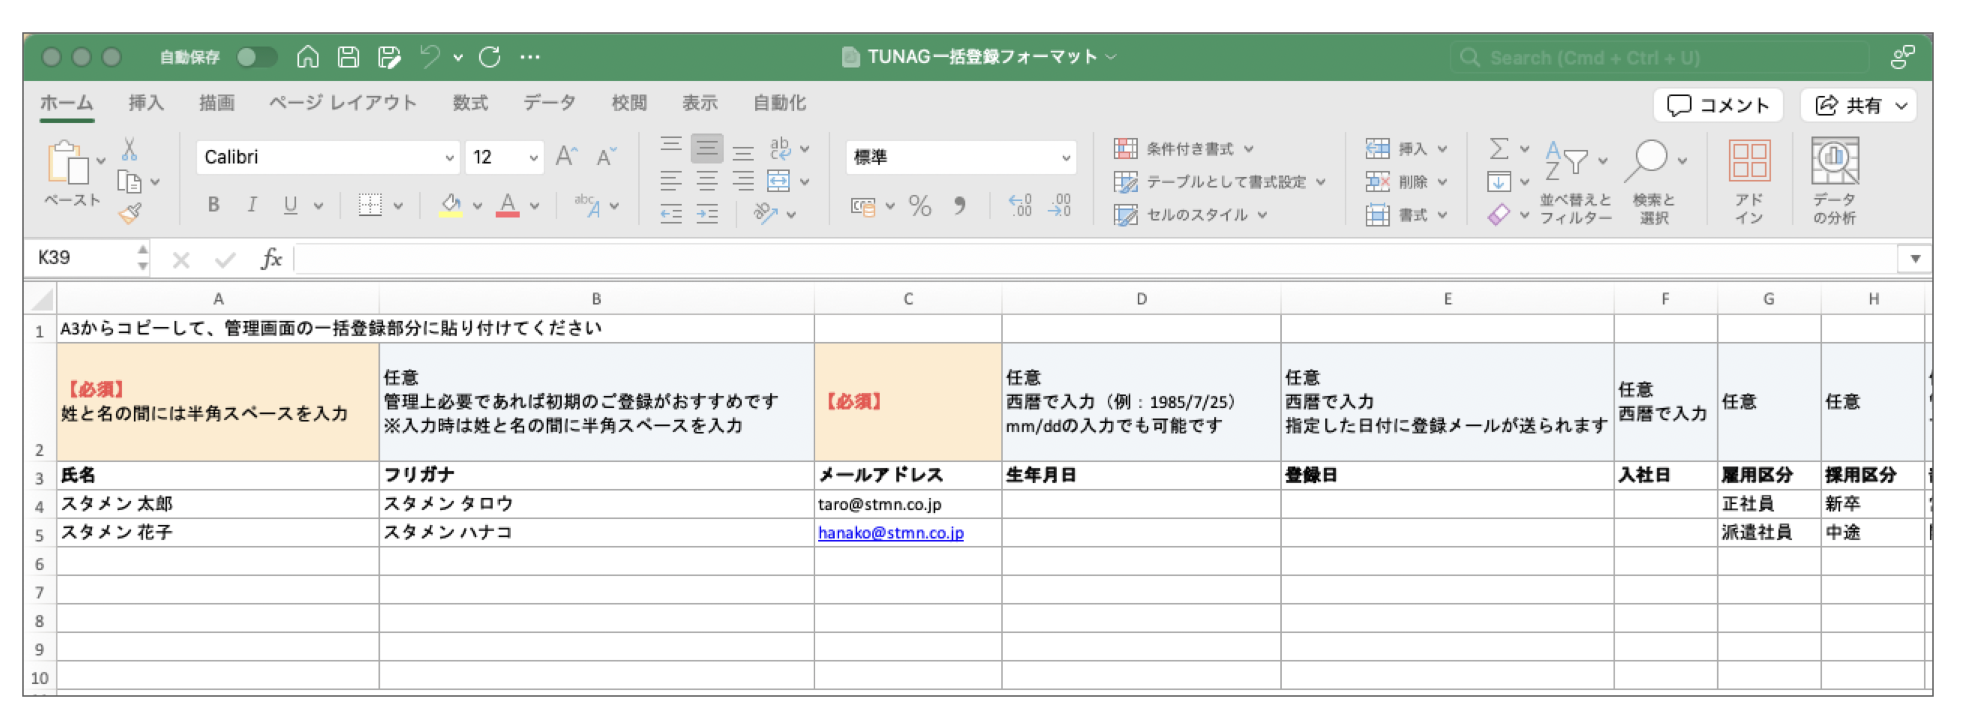Click the Redo icon
This screenshot has height=722, width=1966.
point(490,57)
